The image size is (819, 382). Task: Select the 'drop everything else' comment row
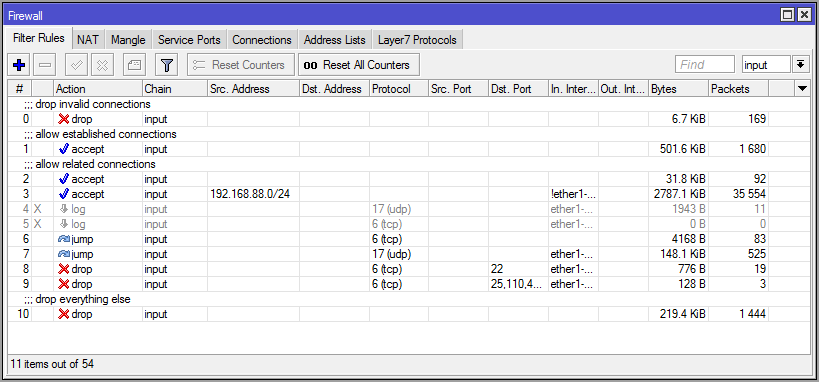tap(409, 299)
